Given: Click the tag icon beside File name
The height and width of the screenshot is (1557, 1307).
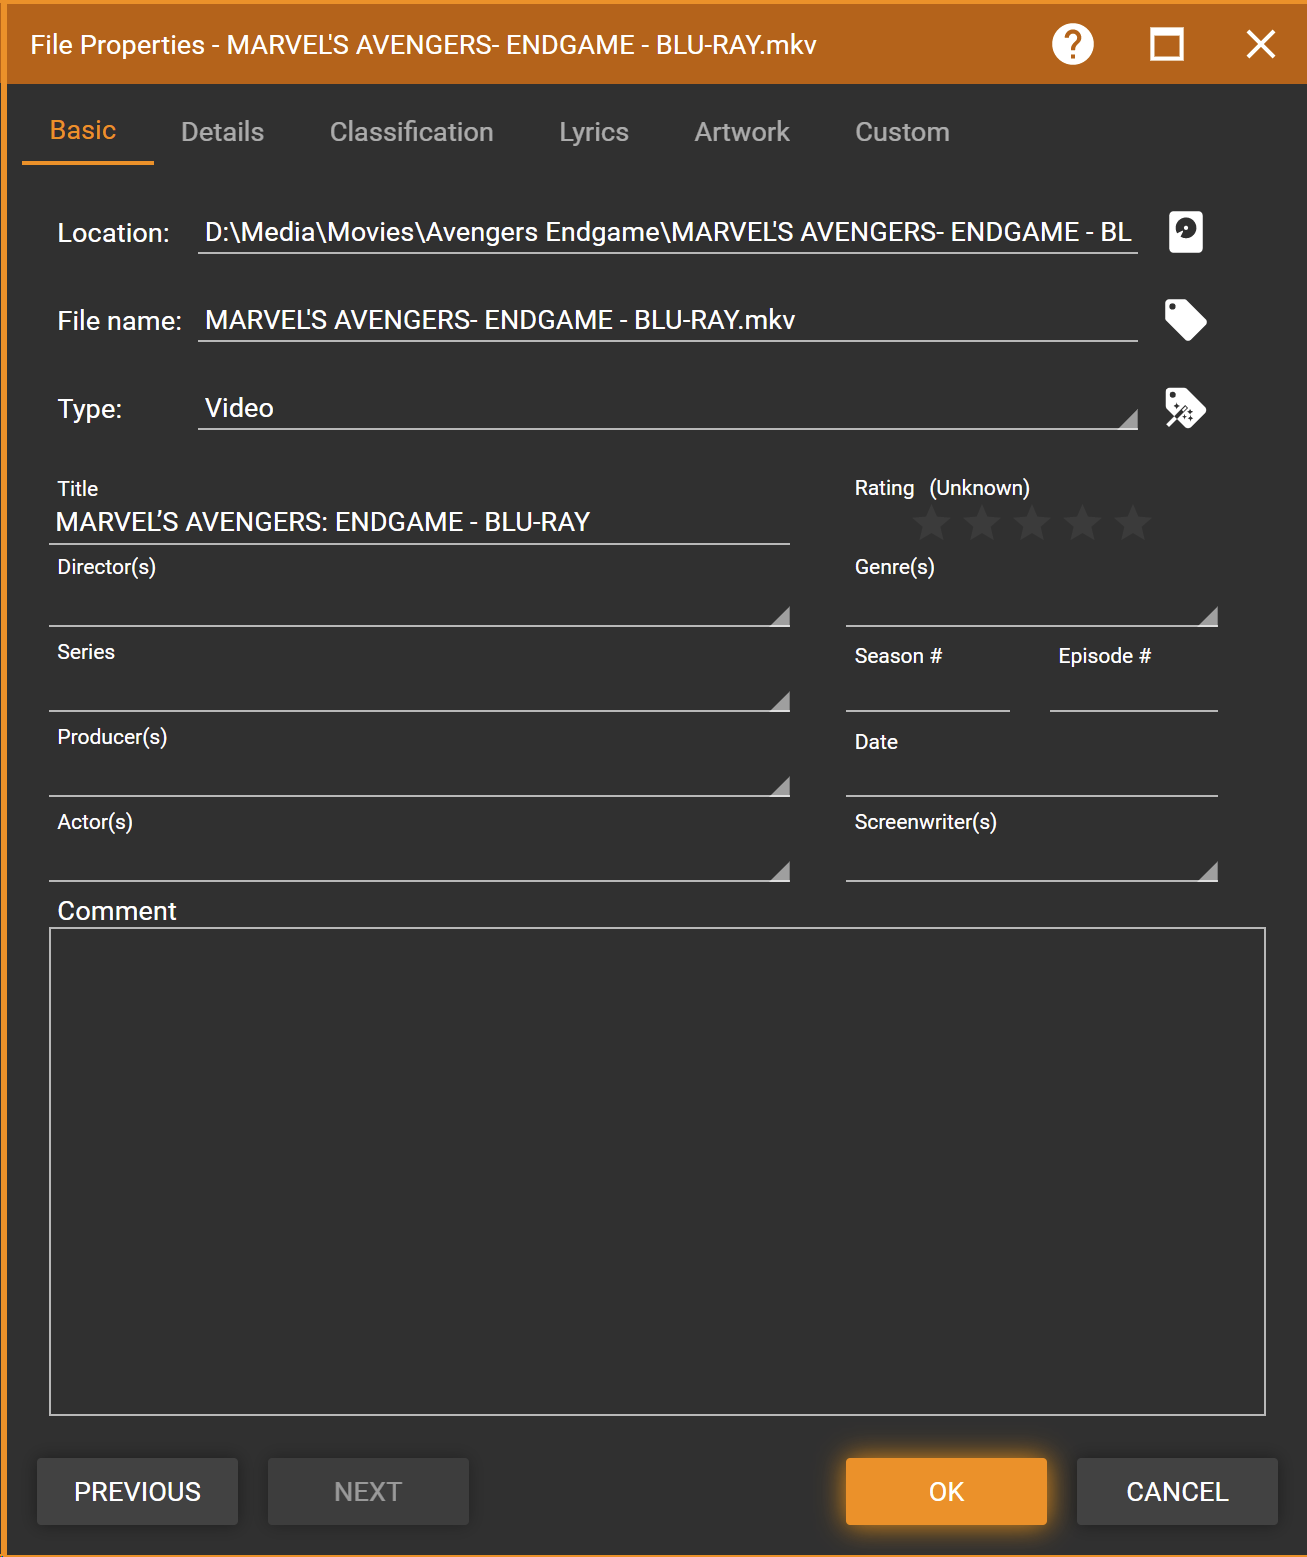Looking at the screenshot, I should pos(1185,320).
